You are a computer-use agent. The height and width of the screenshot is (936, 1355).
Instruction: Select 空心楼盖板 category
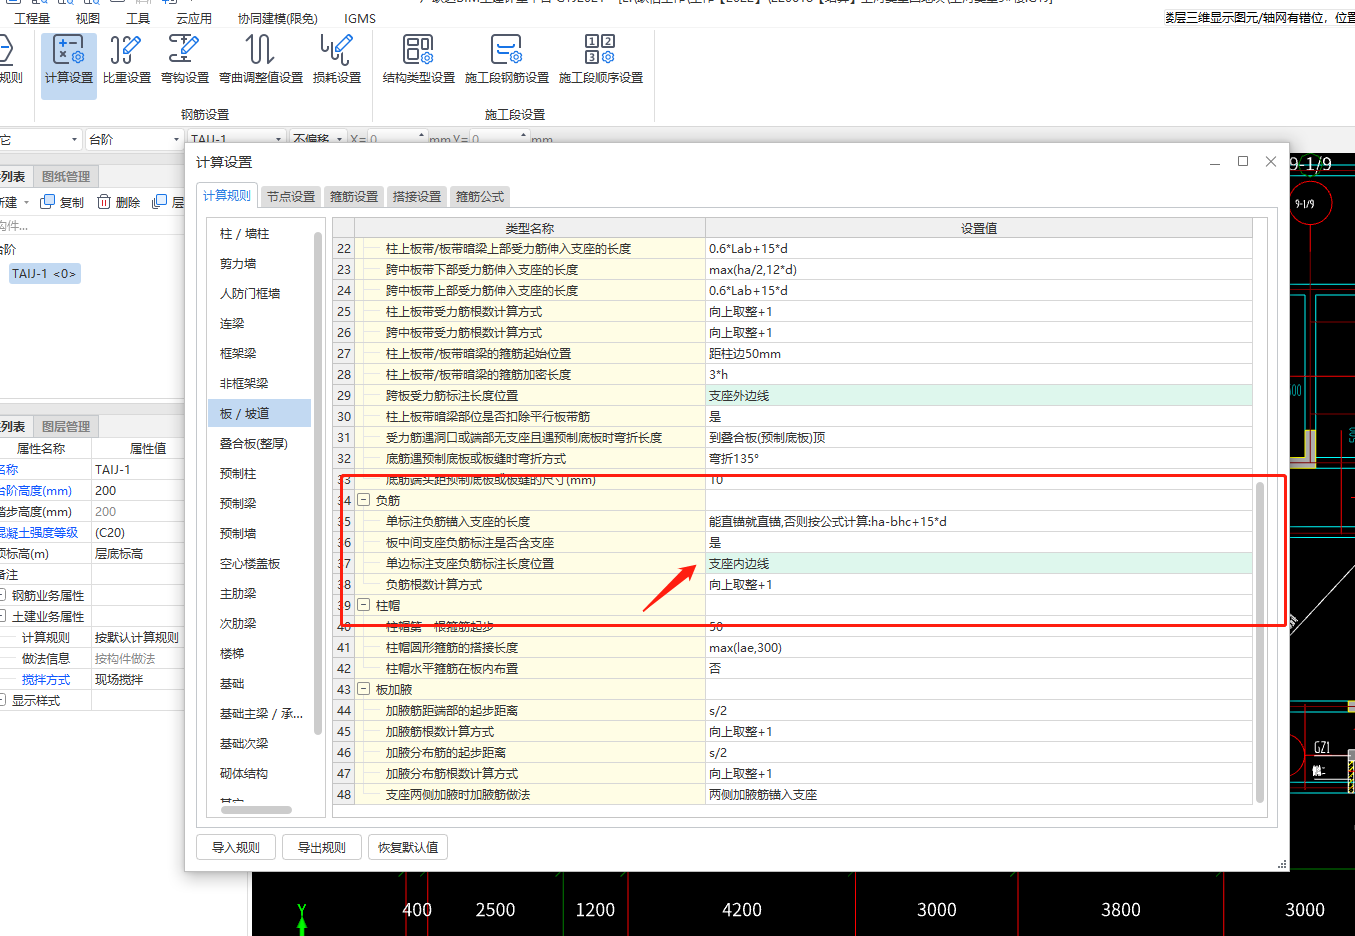pos(260,563)
